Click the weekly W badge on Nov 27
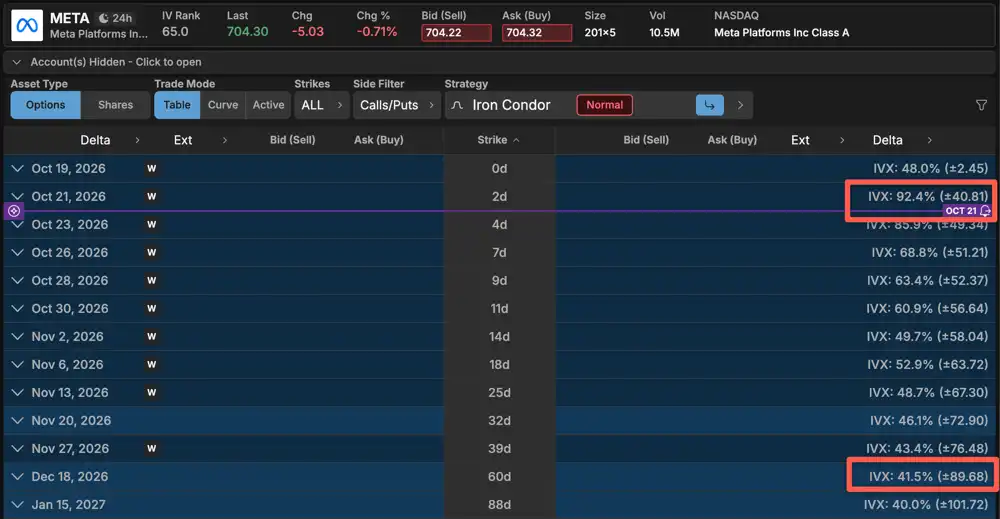Screen dimensions: 1000x519 [151, 449]
